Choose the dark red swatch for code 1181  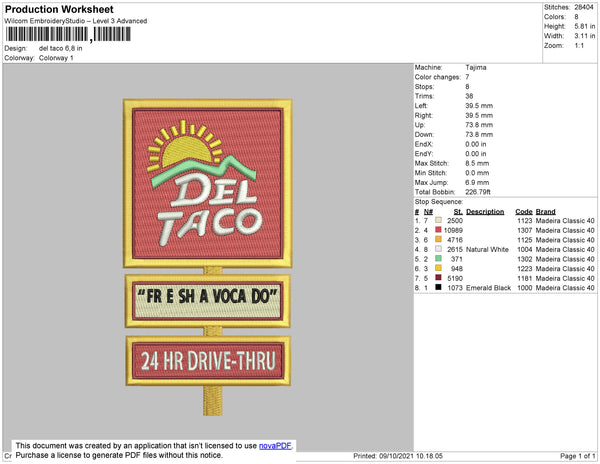[439, 278]
